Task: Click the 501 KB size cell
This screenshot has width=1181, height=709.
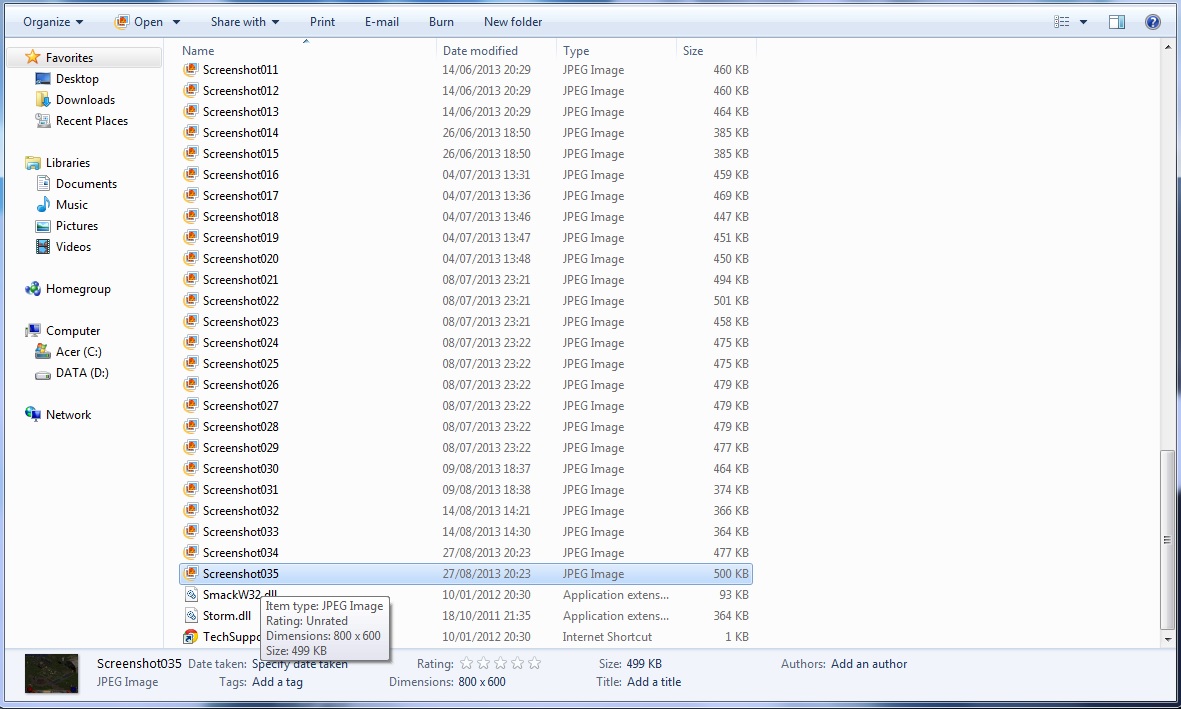Action: [x=731, y=301]
